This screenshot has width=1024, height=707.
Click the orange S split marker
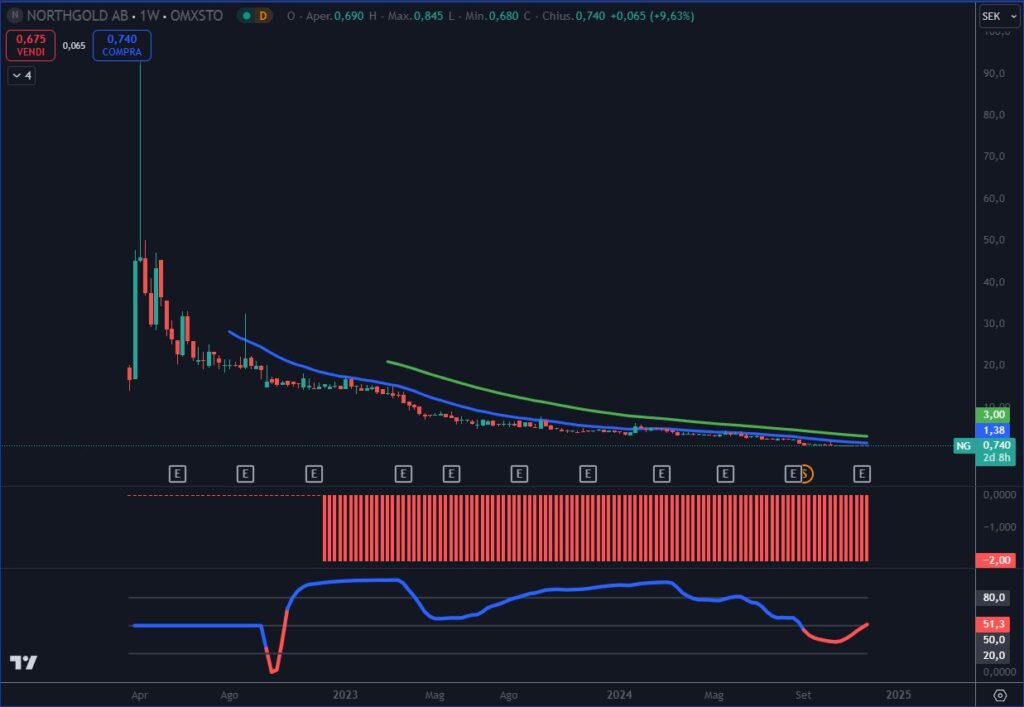(804, 473)
